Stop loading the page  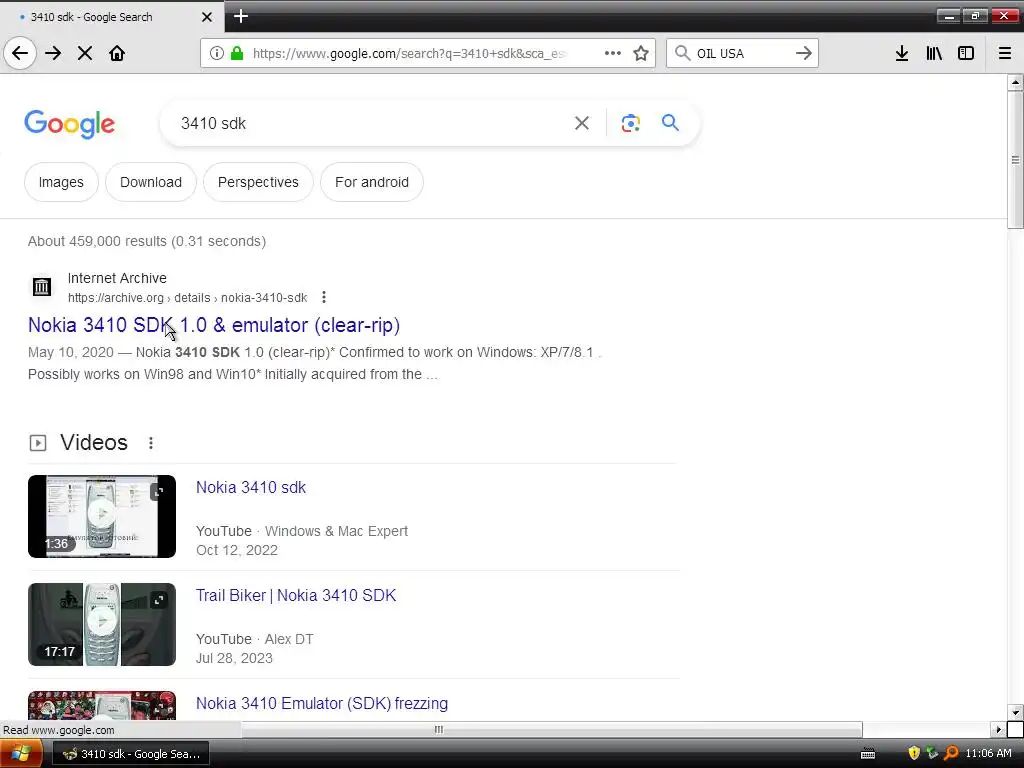[85, 53]
